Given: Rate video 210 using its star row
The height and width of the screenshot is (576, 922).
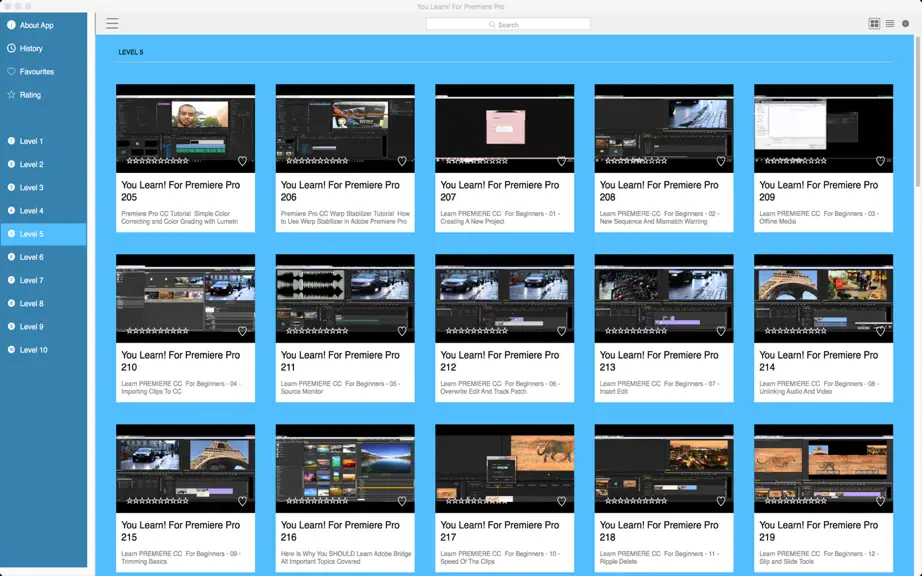Looking at the screenshot, I should click(158, 331).
